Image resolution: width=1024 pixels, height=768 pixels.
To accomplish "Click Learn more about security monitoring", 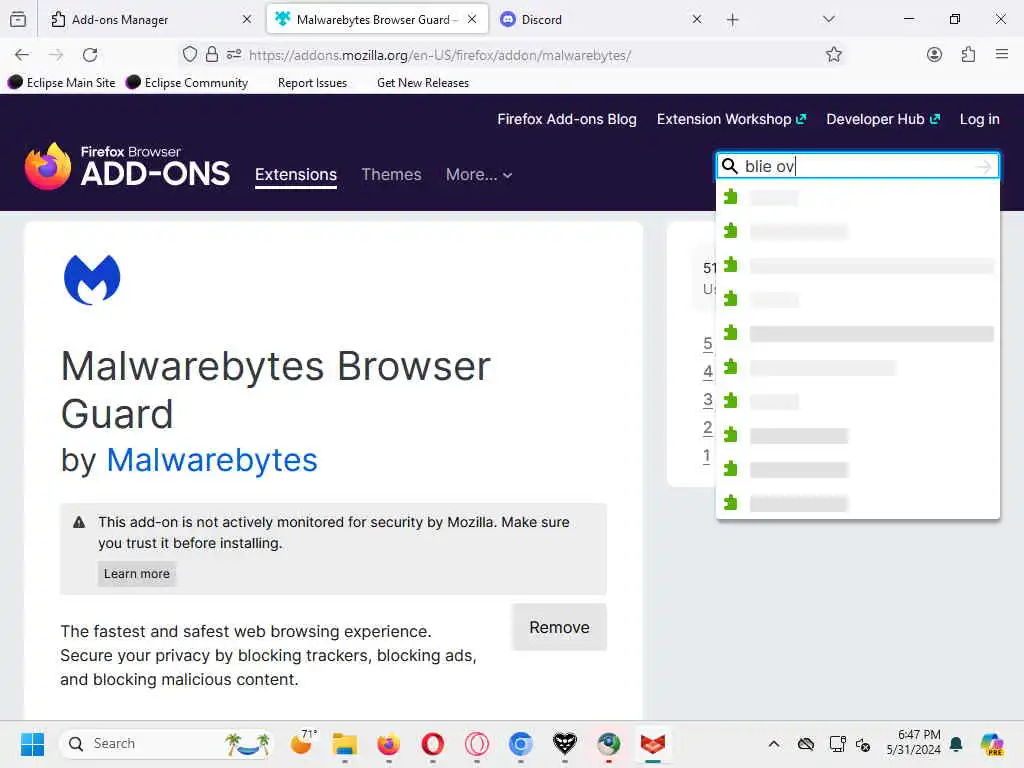I will pos(136,573).
